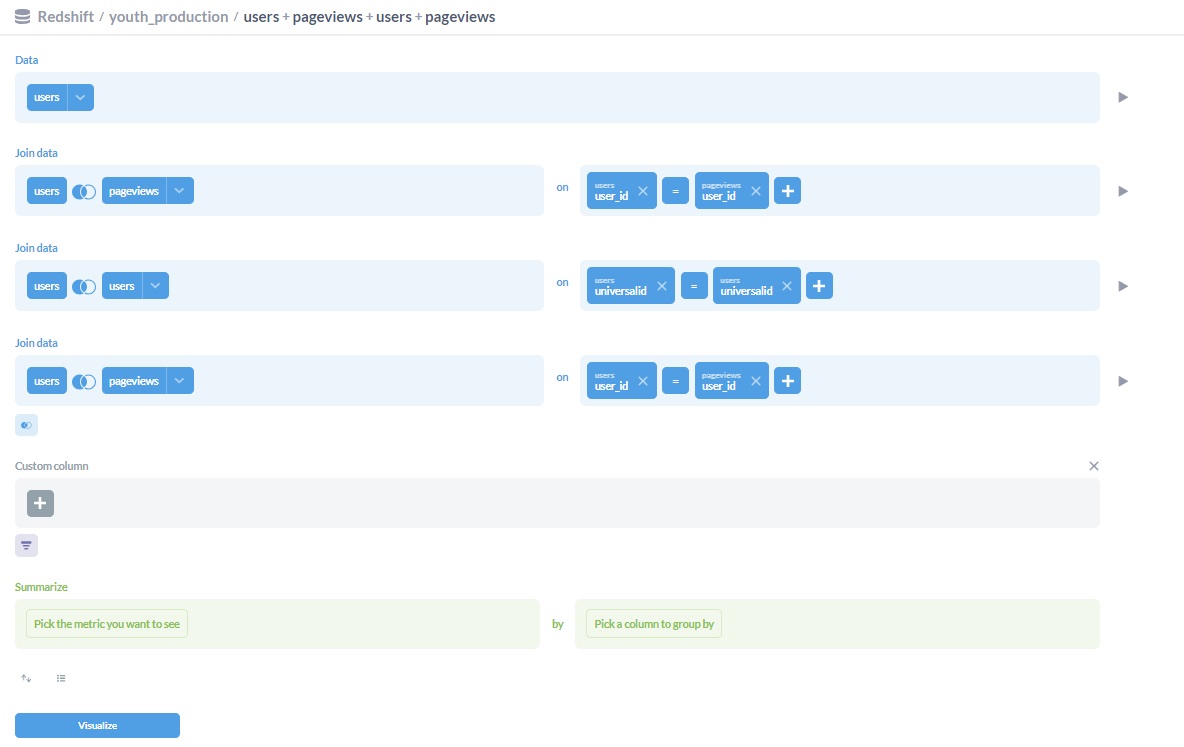1184x747 pixels.
Task: Click the Visualize button
Action: click(97, 725)
